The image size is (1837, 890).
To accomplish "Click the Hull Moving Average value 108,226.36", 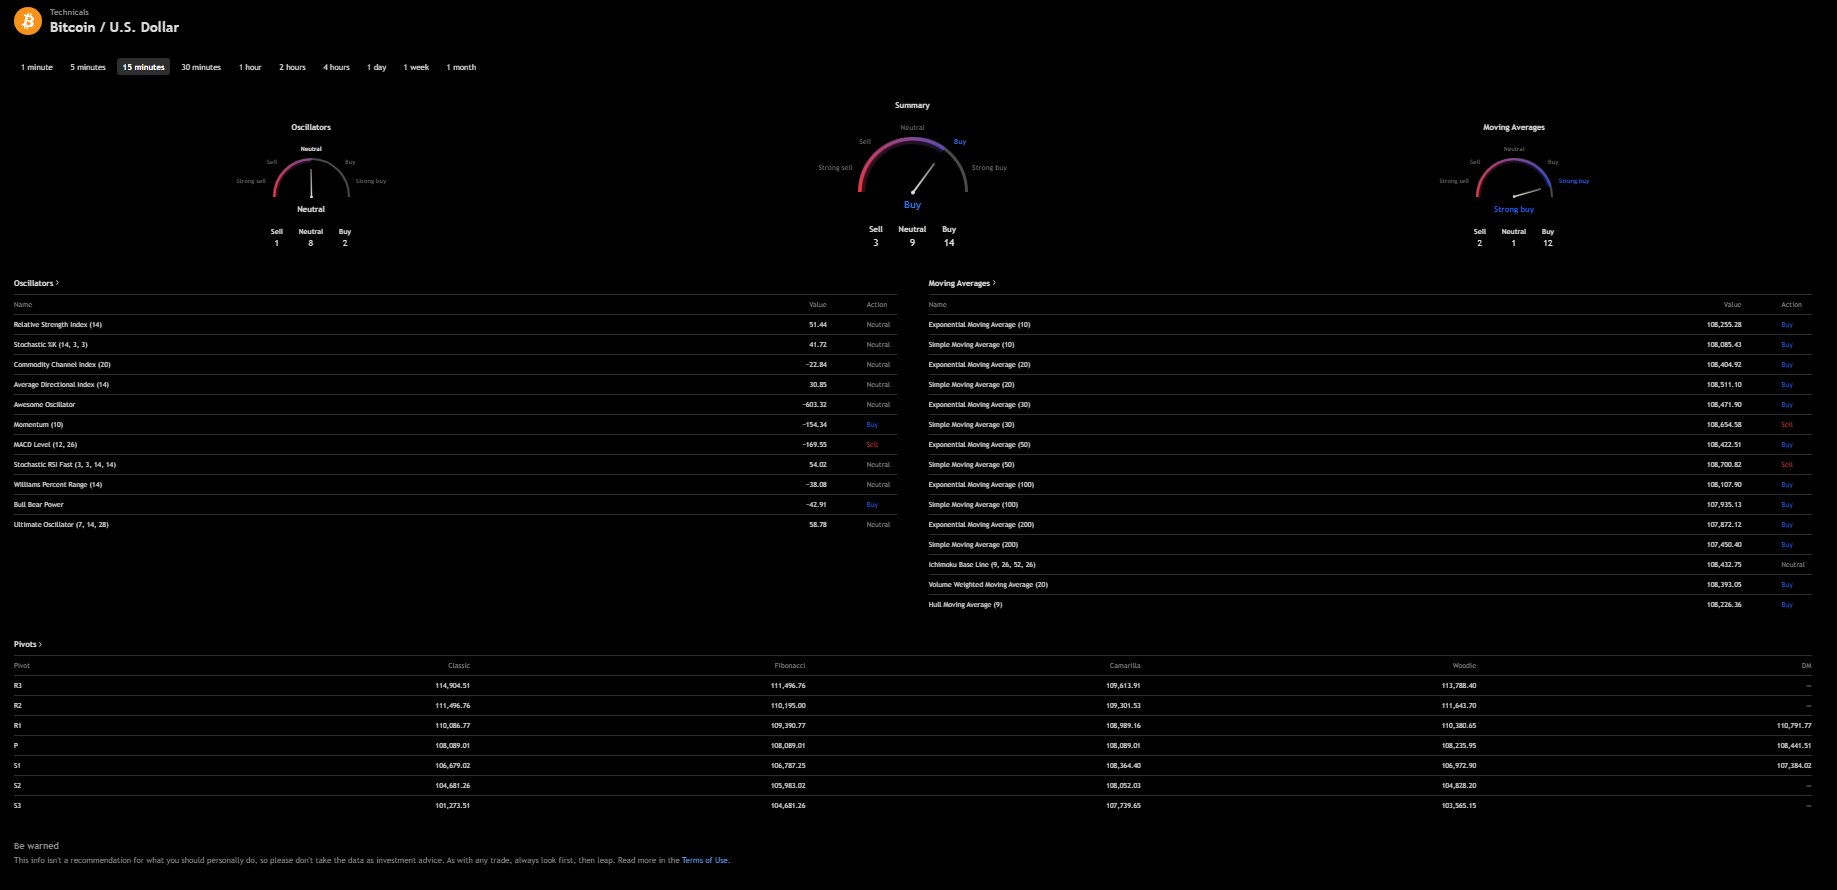I will click(1724, 605).
